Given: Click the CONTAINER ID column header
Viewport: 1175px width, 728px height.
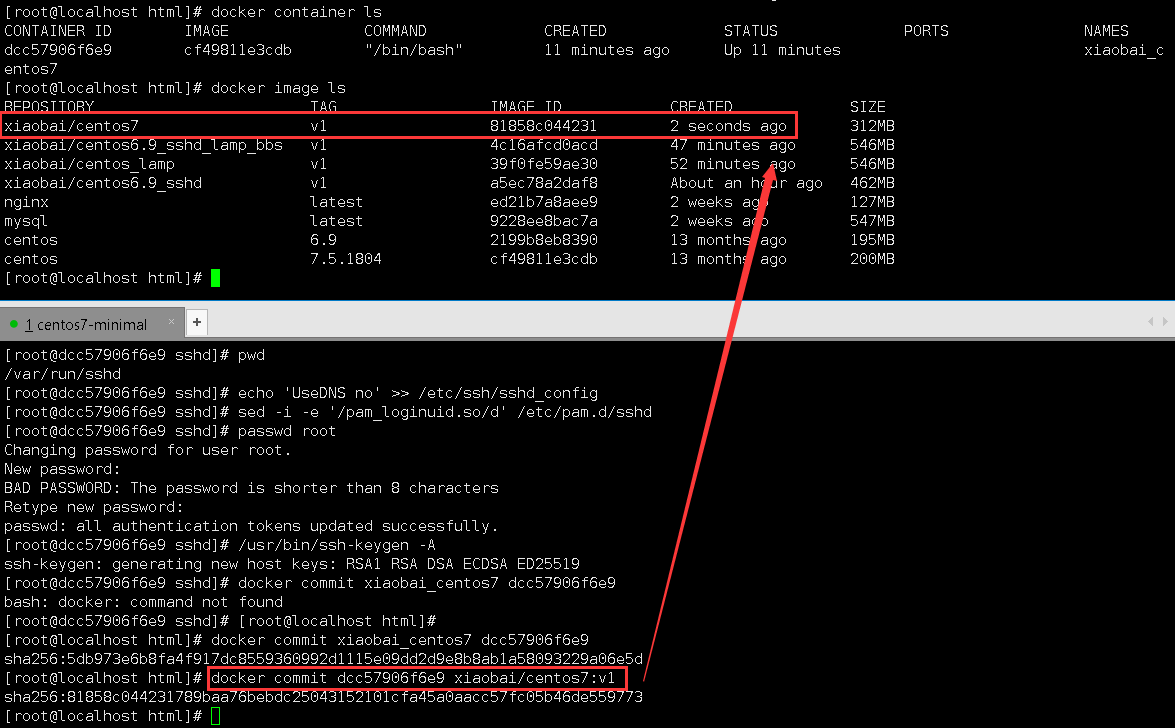Looking at the screenshot, I should (58, 31).
